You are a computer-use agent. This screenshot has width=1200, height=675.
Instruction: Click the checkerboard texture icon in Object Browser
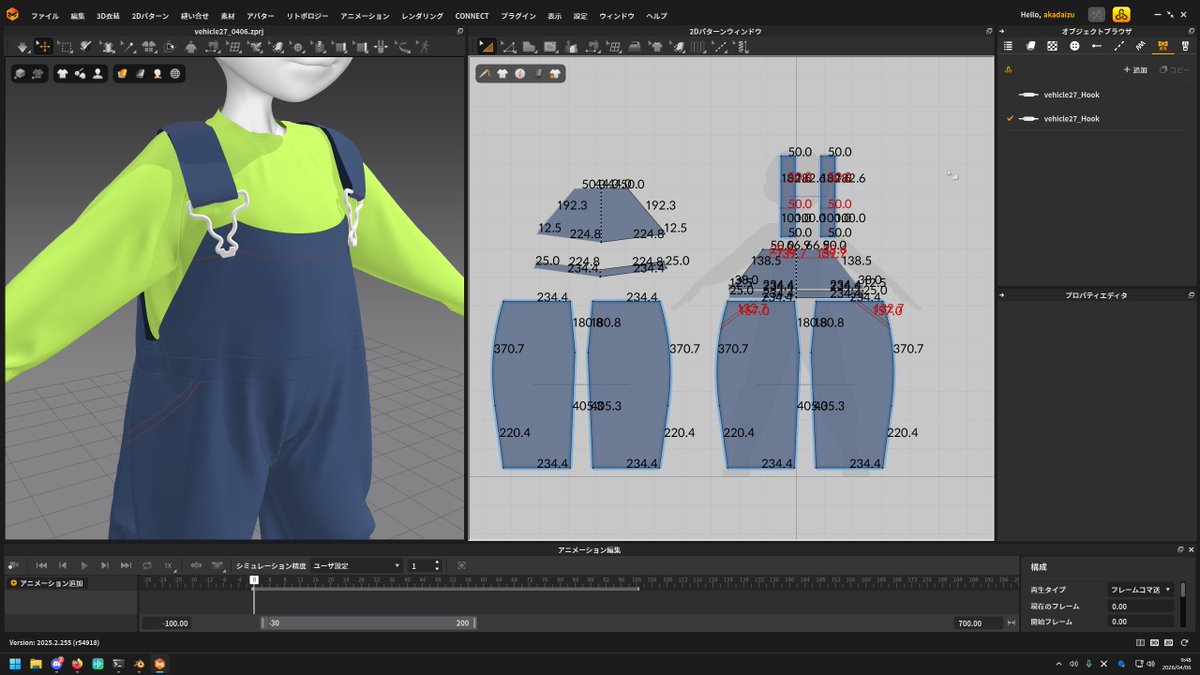tap(1052, 46)
